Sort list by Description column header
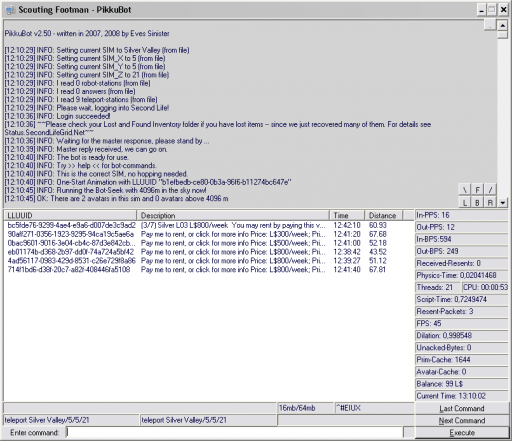Screen dimensions: 512x441 [x=233, y=215]
